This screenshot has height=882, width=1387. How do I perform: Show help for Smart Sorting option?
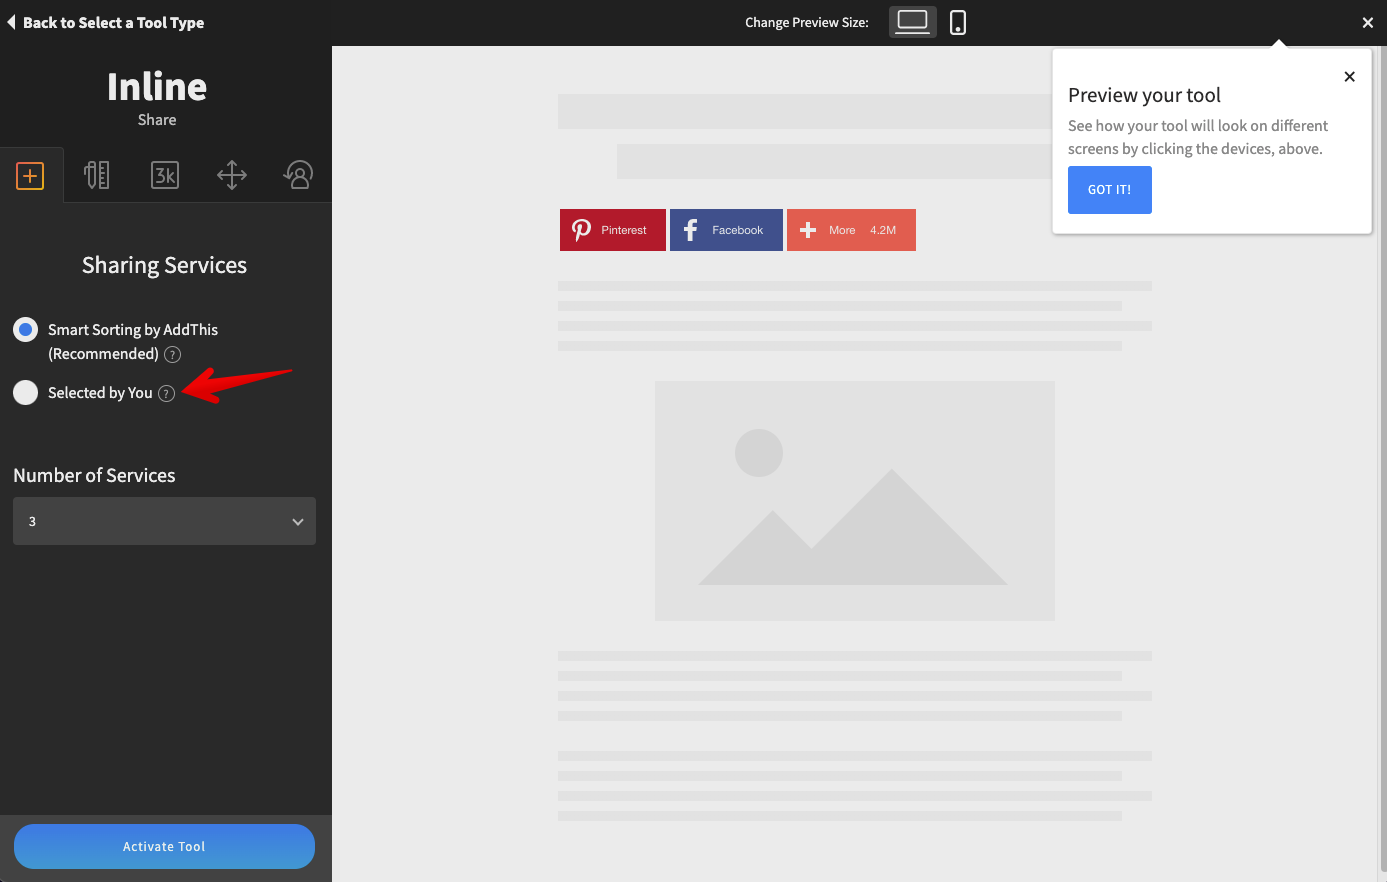point(172,354)
